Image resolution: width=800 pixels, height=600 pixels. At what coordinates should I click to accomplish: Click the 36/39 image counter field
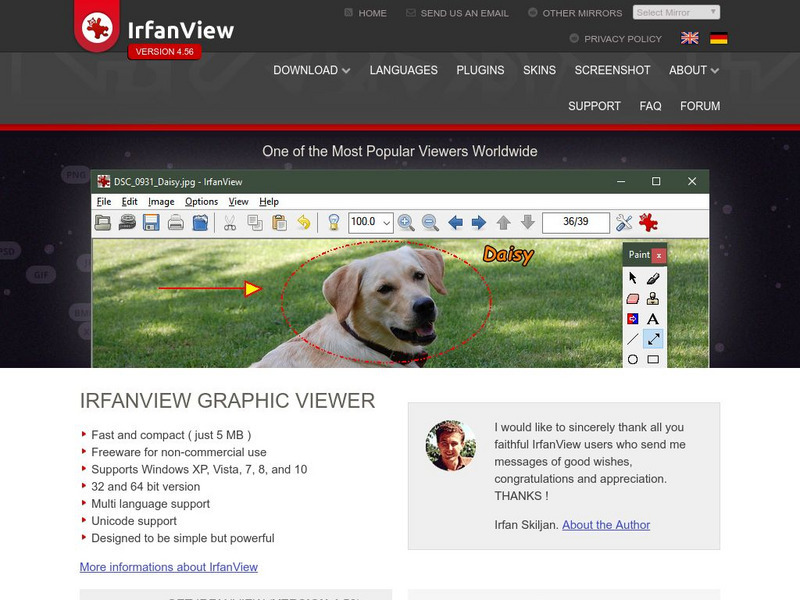click(576, 222)
